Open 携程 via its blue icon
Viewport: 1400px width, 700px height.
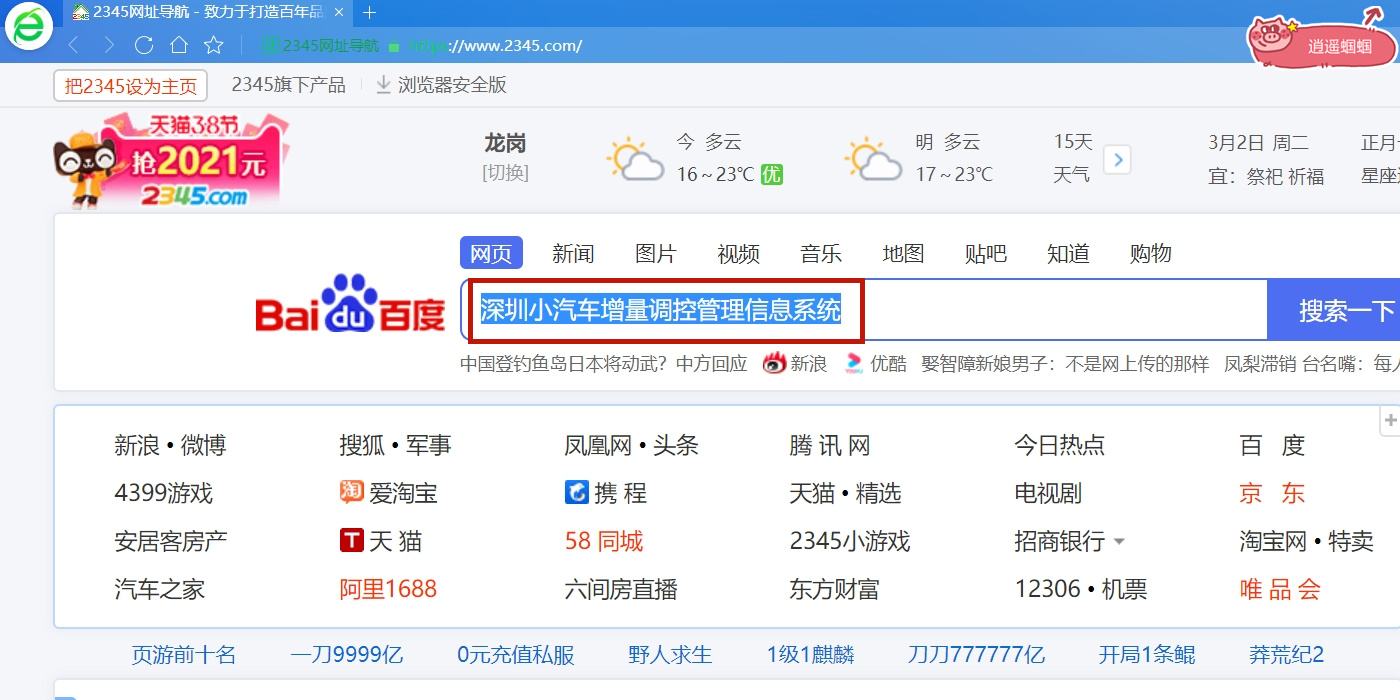click(x=577, y=492)
